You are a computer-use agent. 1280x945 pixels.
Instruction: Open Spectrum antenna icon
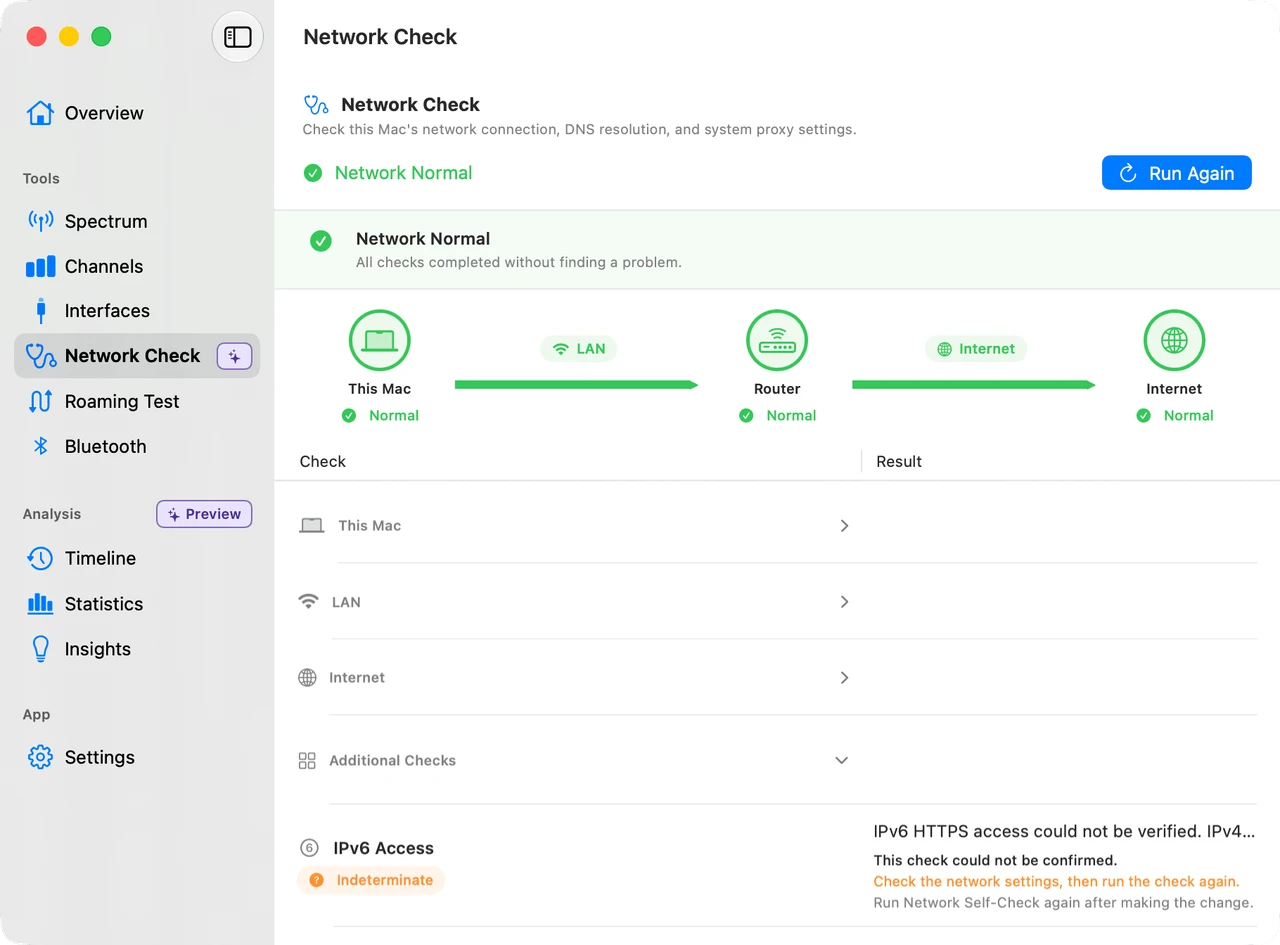tap(40, 221)
